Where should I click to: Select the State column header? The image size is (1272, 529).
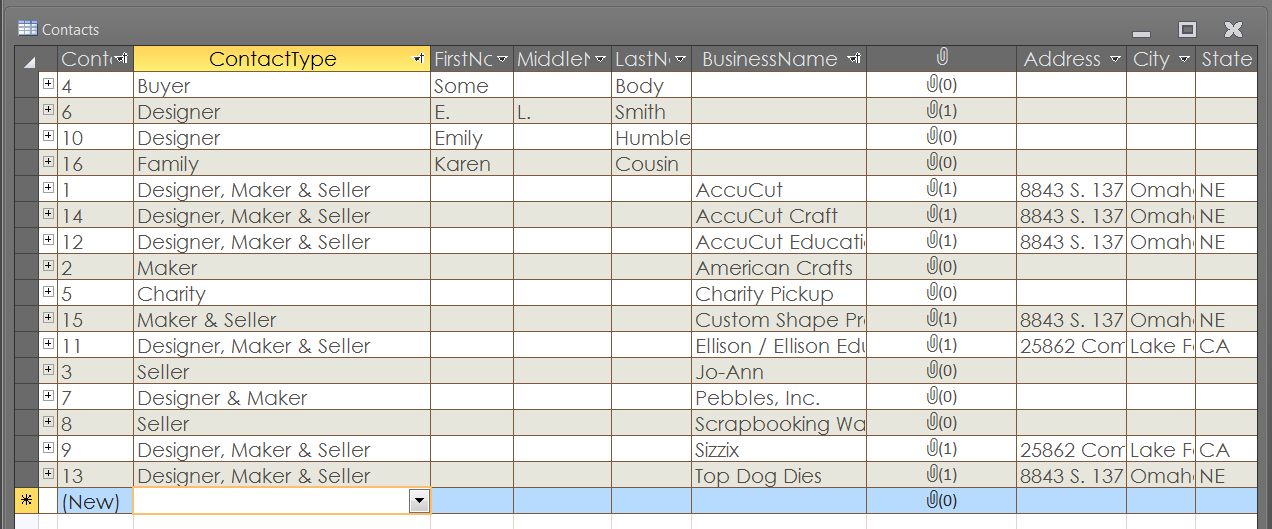pos(1227,59)
